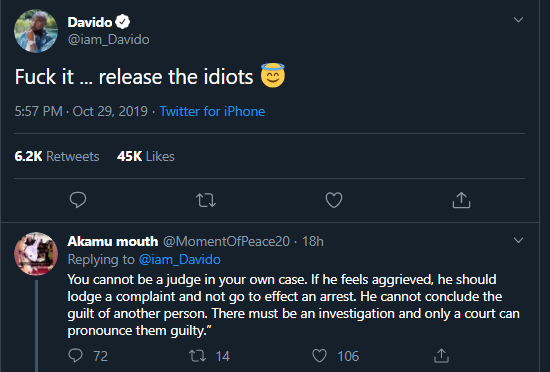Reply to Akamu mouth's comment
Viewport: 550px width, 372px height.
pos(75,356)
